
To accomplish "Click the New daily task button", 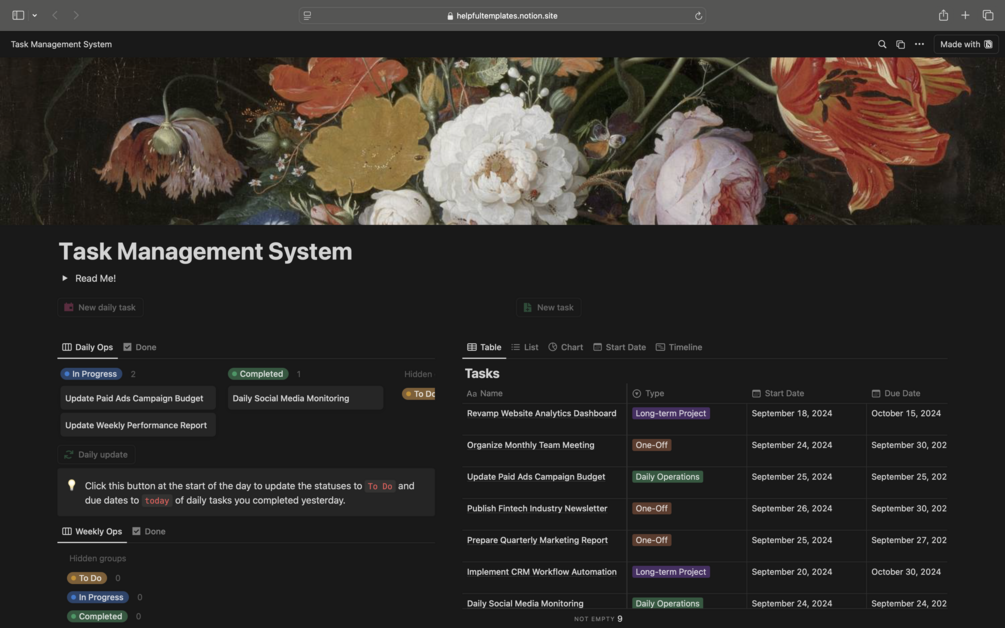I will [x=101, y=308].
